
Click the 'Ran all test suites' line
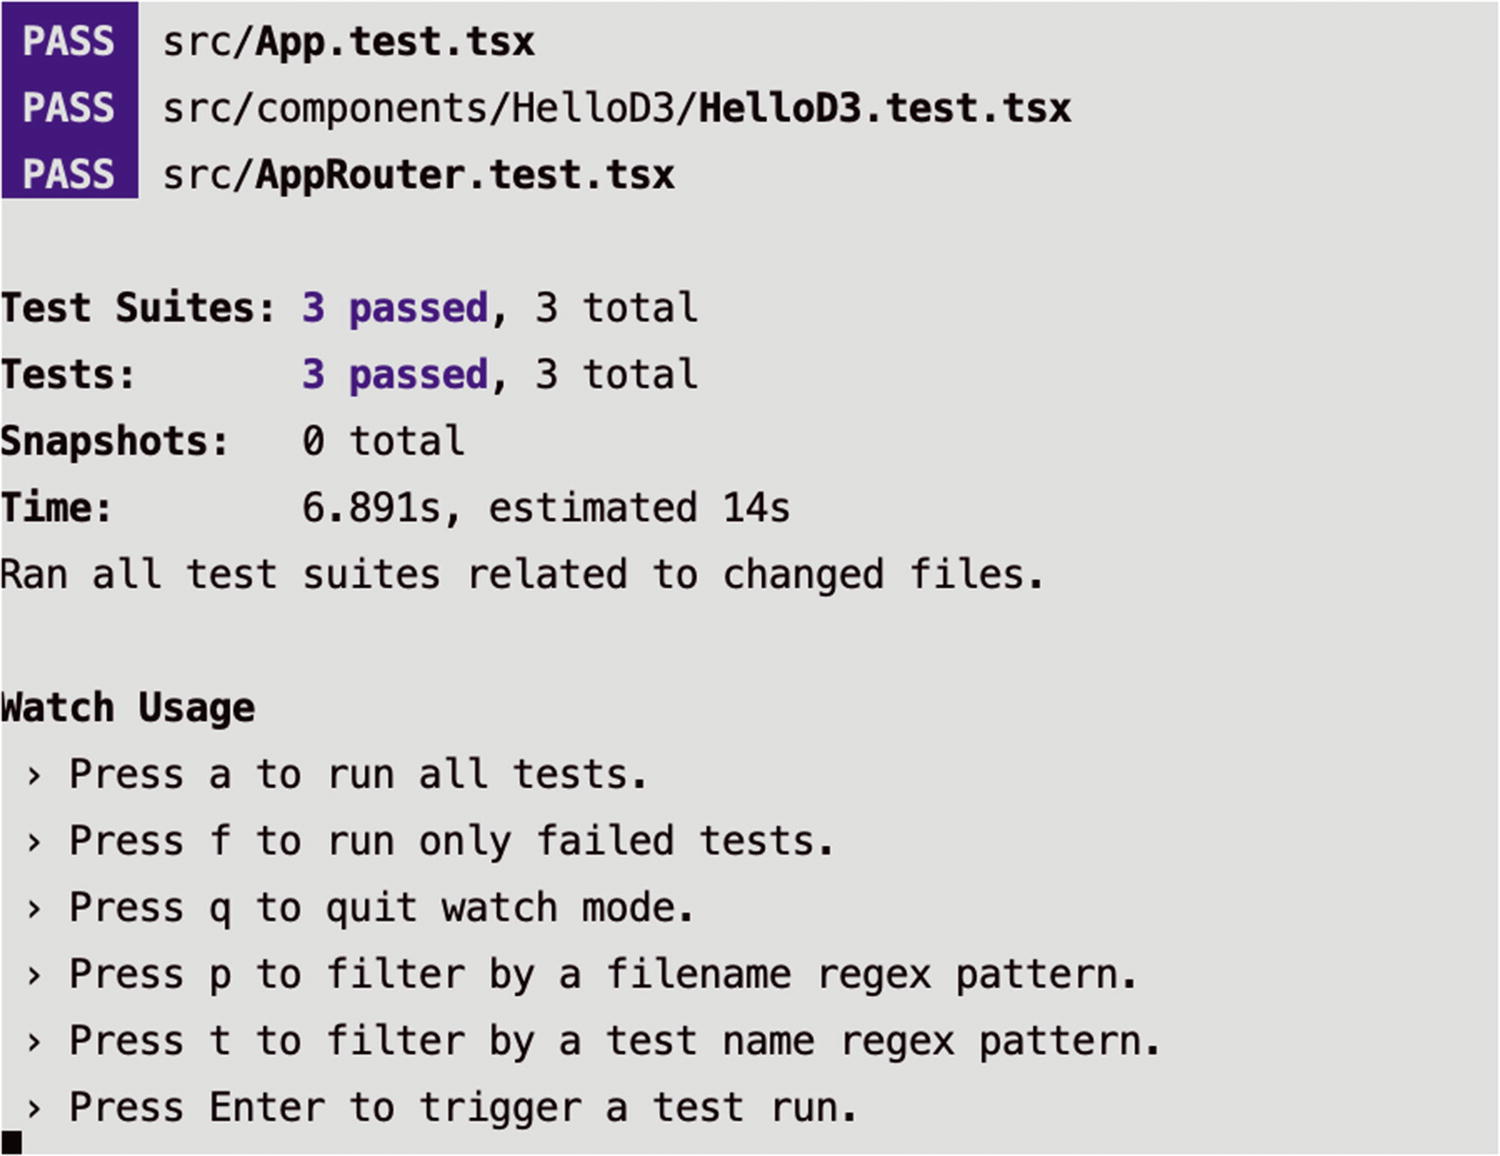[x=521, y=575]
